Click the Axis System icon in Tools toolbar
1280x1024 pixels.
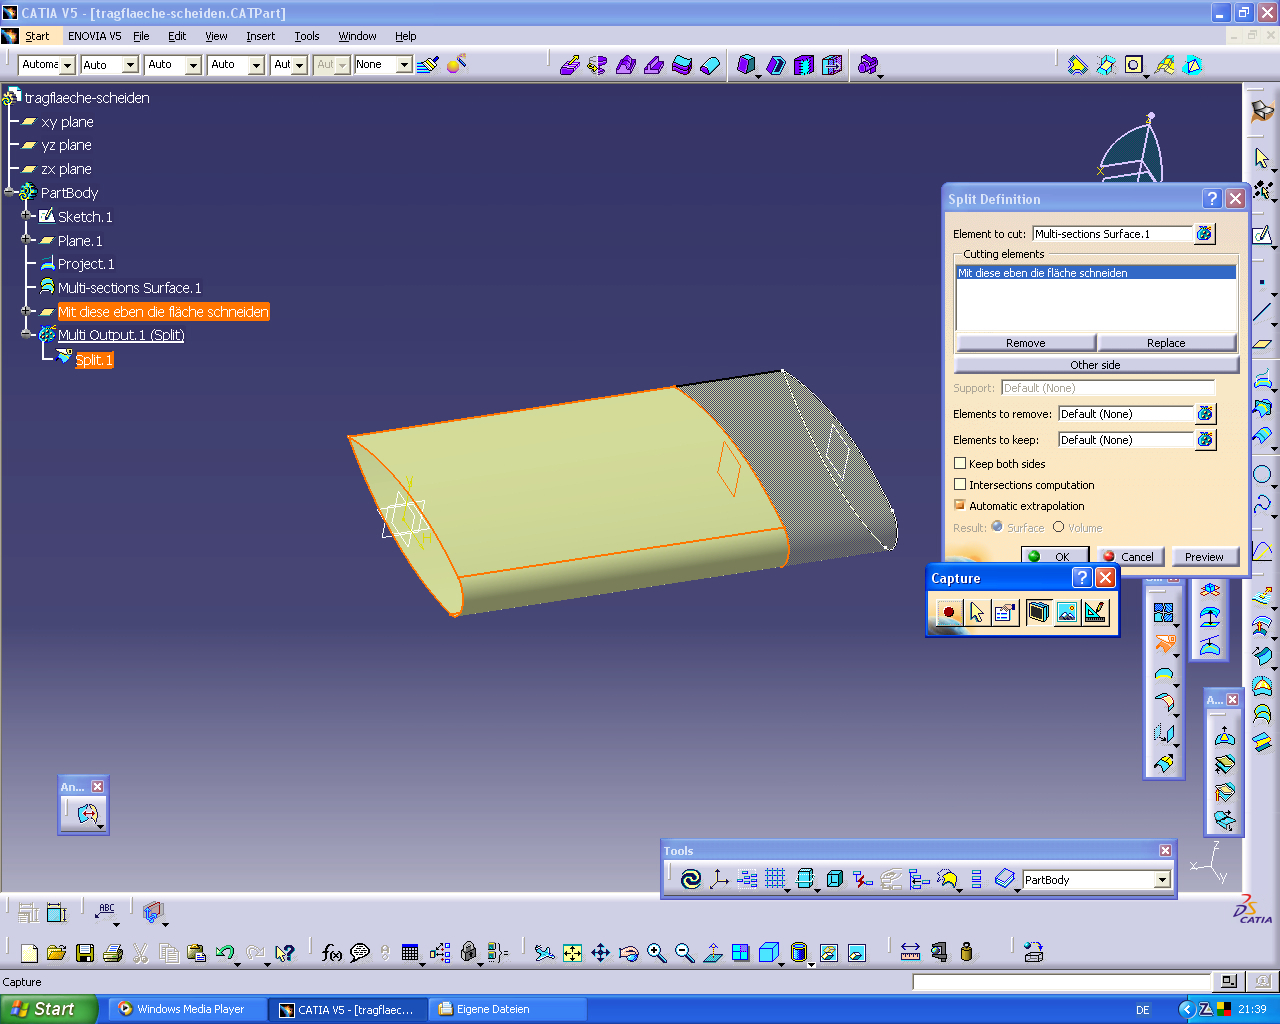tap(719, 879)
